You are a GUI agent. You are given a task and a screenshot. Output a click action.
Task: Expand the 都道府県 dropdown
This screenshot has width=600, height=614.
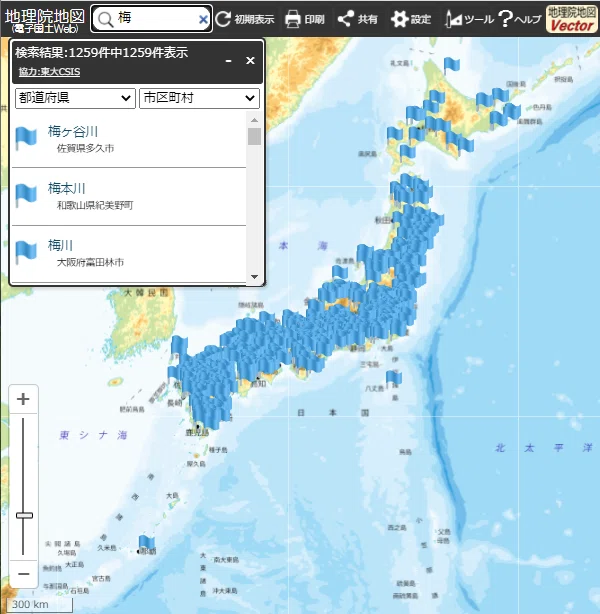[x=75, y=98]
